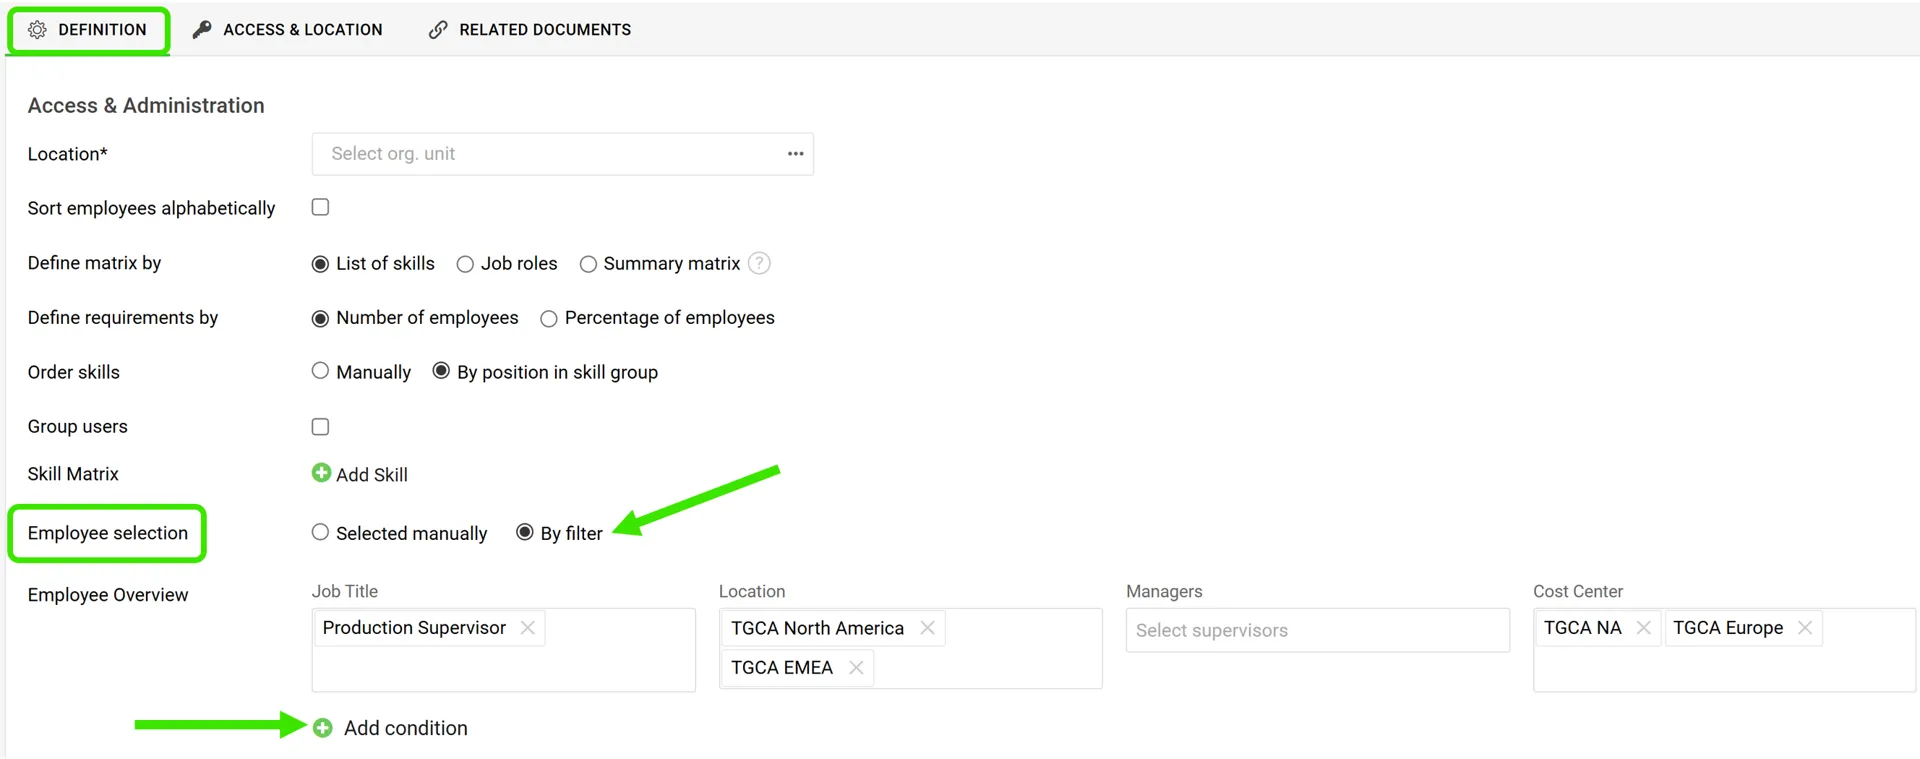Remove the TGCA Europe cost center tag

(x=1805, y=628)
